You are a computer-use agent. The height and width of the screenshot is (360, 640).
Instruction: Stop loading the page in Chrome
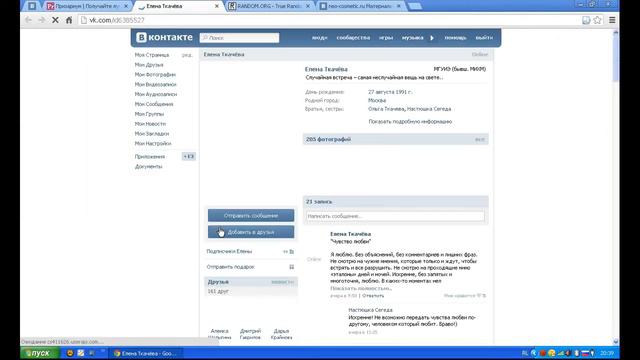click(x=55, y=20)
